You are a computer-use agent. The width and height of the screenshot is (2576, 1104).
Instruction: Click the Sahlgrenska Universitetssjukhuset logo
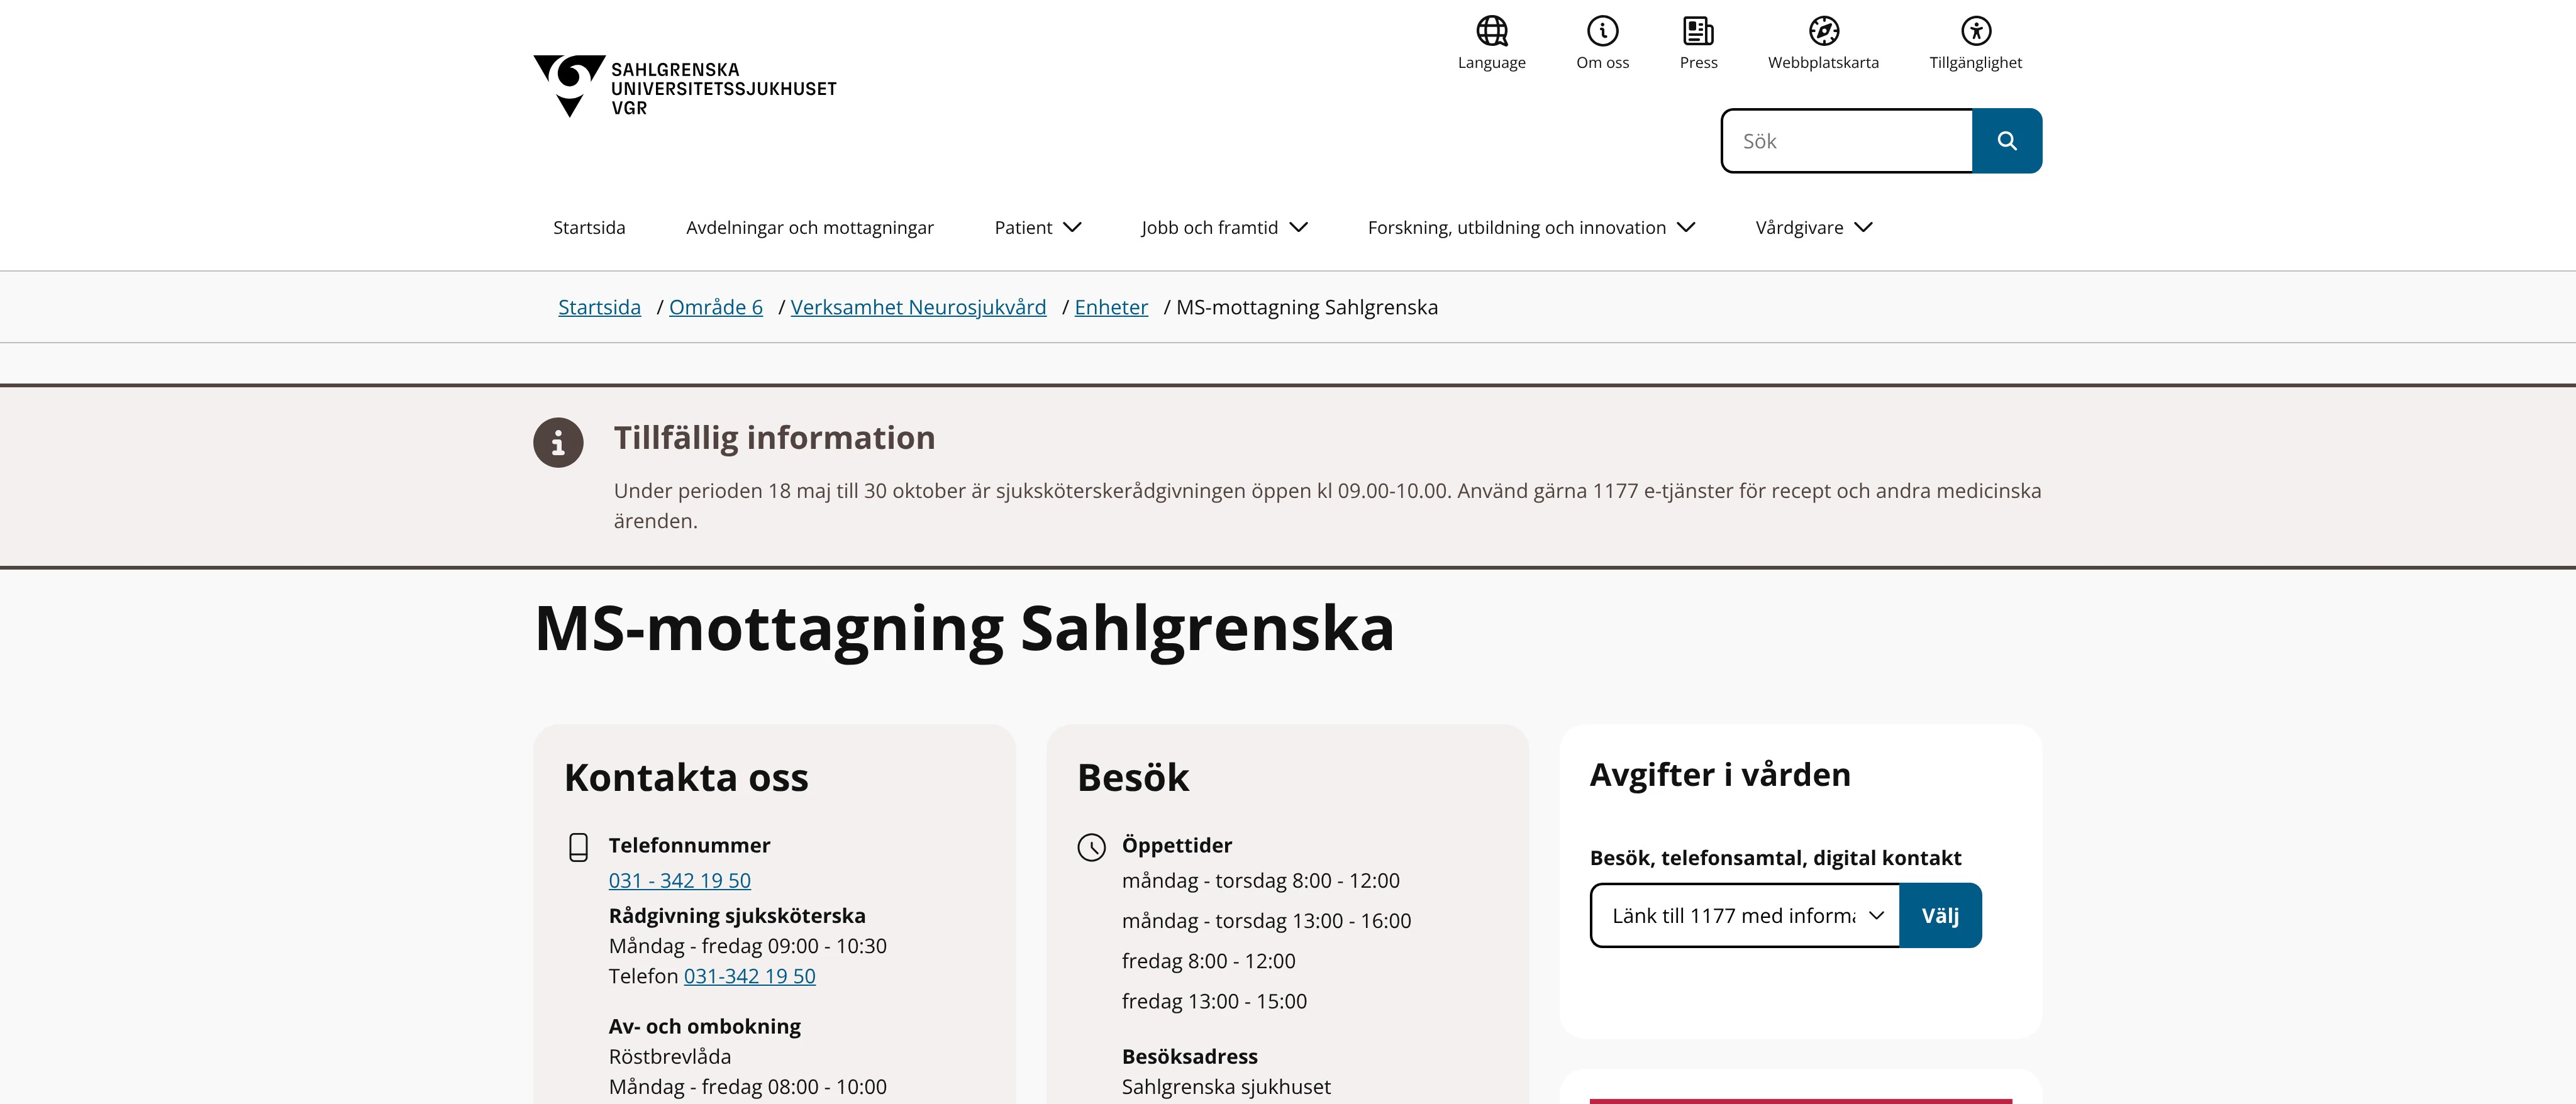[x=685, y=86]
